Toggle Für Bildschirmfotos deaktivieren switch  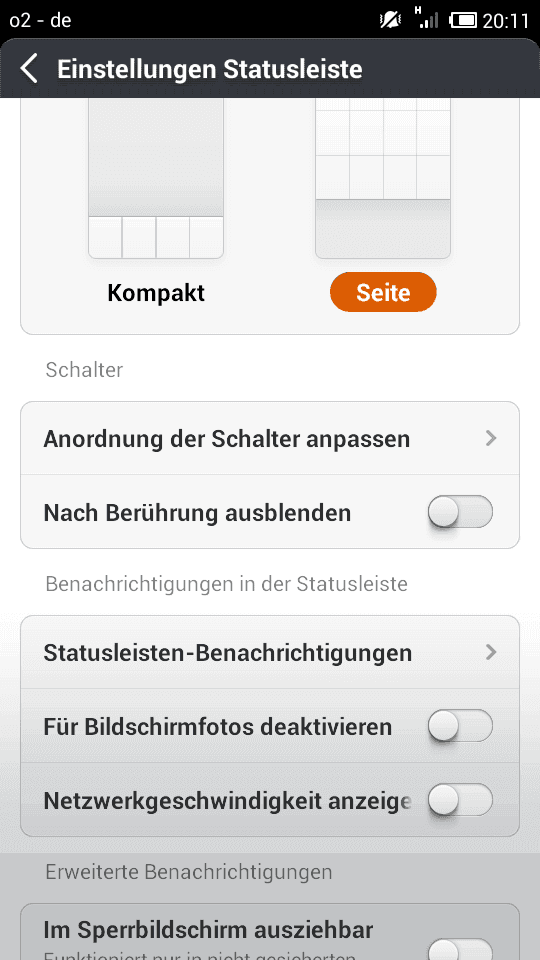(460, 726)
